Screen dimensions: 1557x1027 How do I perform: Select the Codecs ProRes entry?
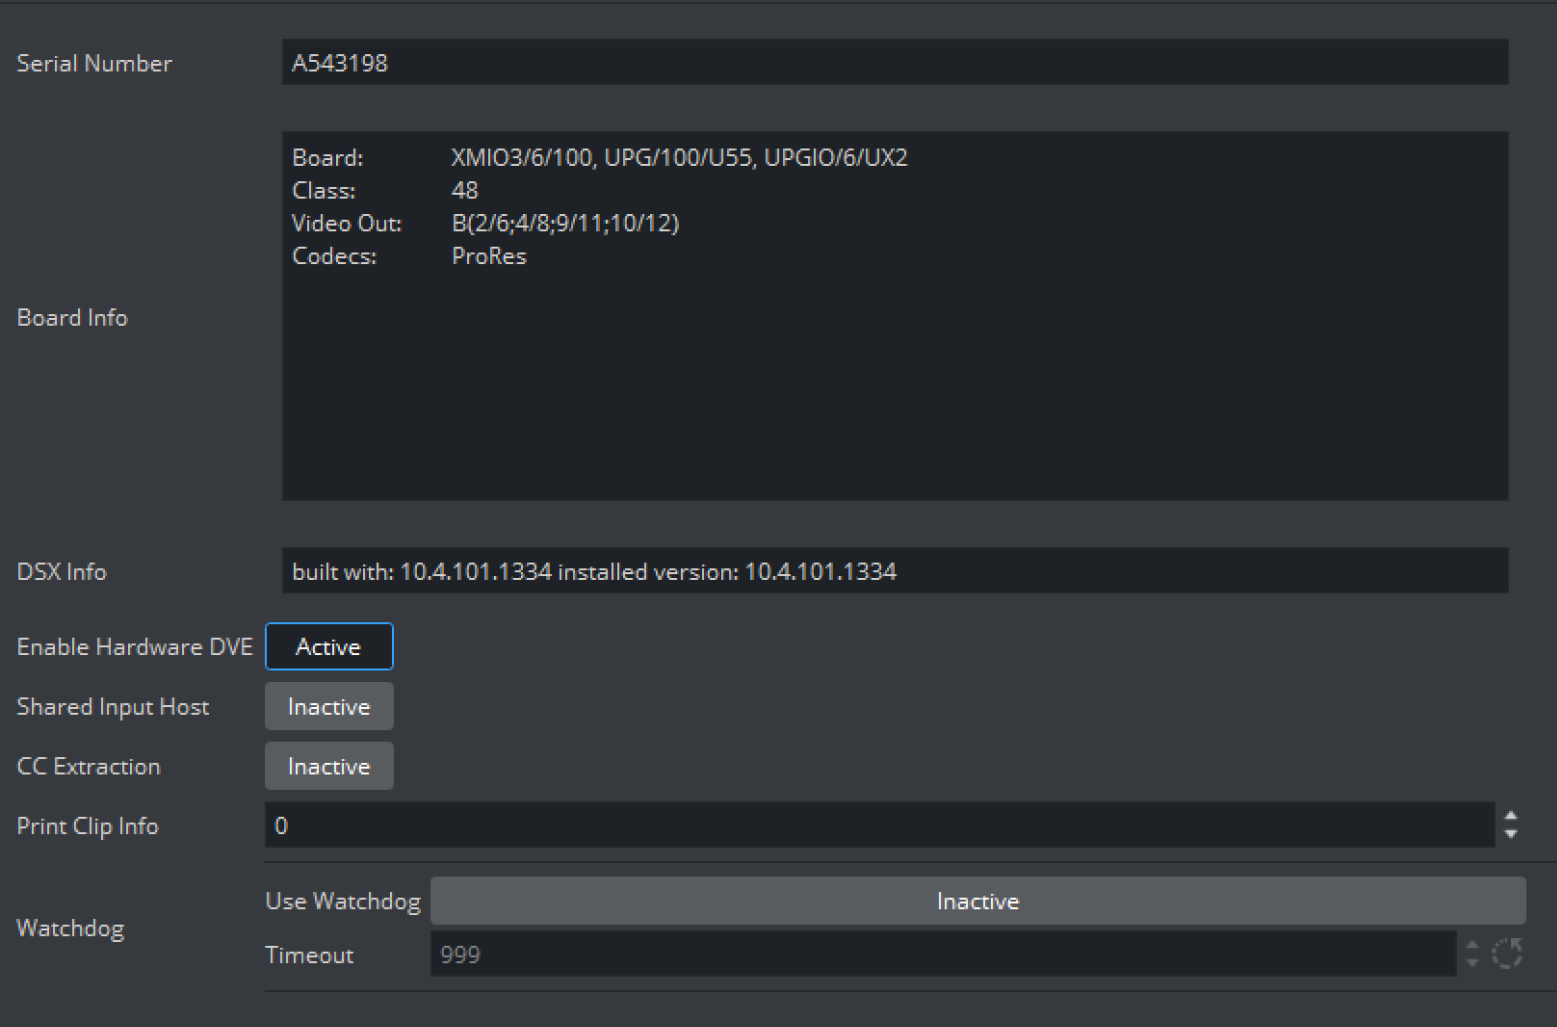(489, 256)
